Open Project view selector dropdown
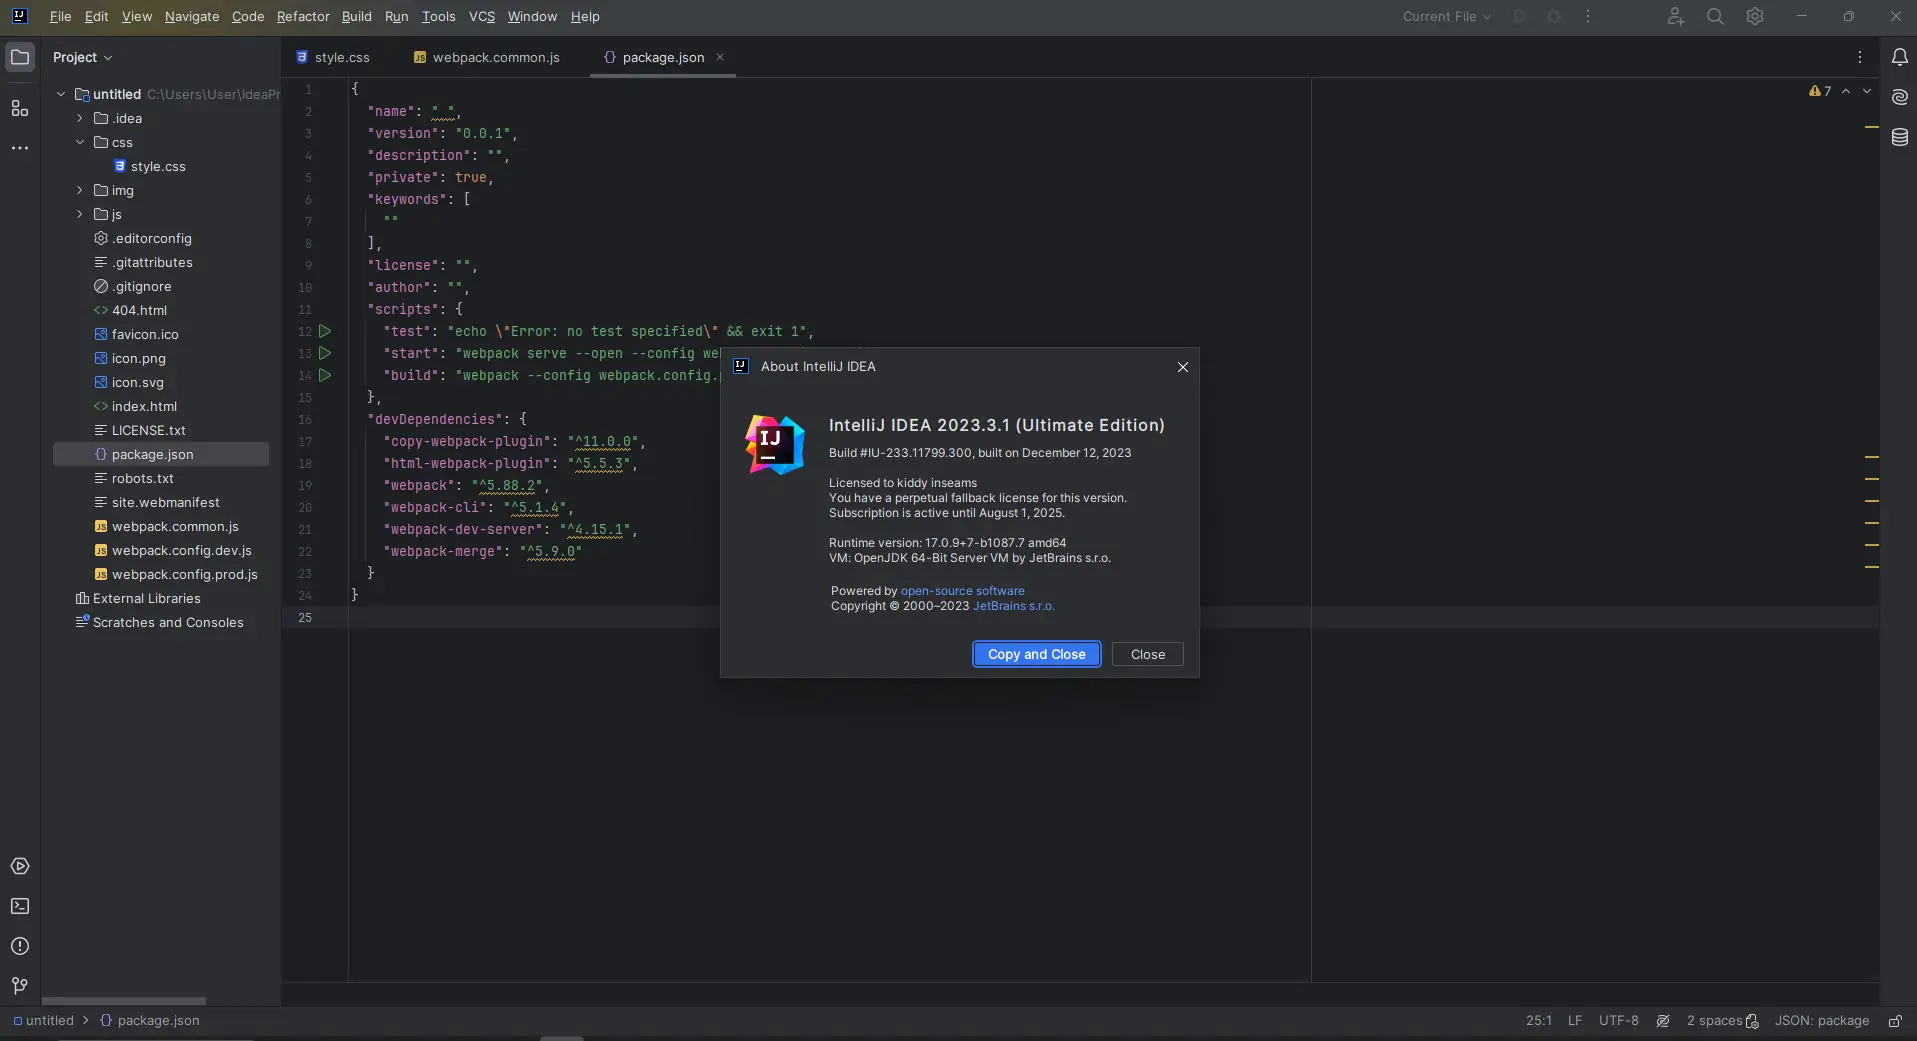The width and height of the screenshot is (1917, 1041). [x=82, y=57]
